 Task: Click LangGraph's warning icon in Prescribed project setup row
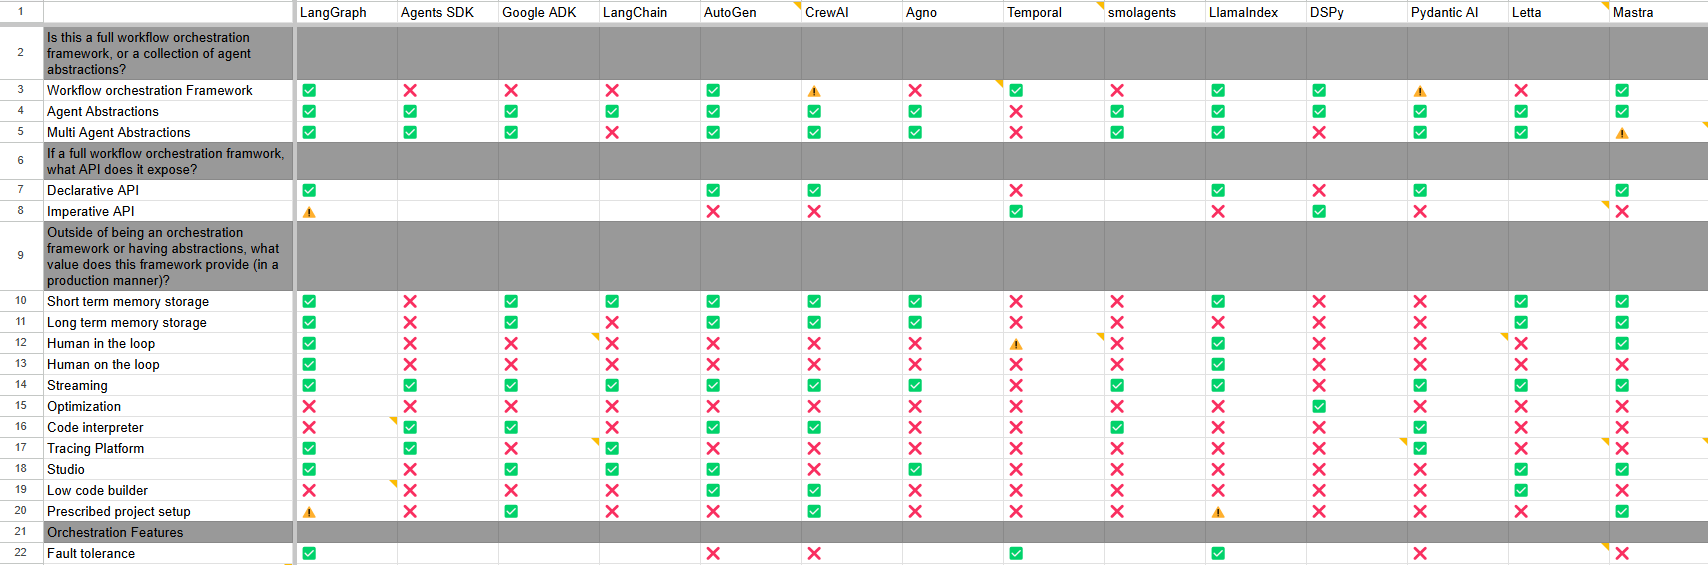point(309,512)
